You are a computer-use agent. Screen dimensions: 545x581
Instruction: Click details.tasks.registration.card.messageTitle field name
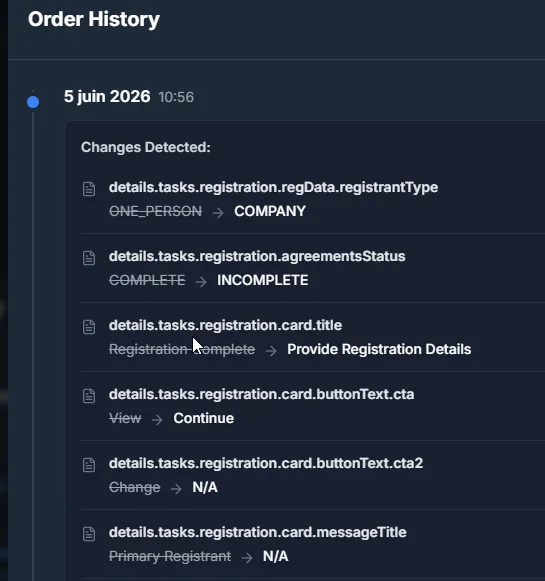(x=257, y=532)
